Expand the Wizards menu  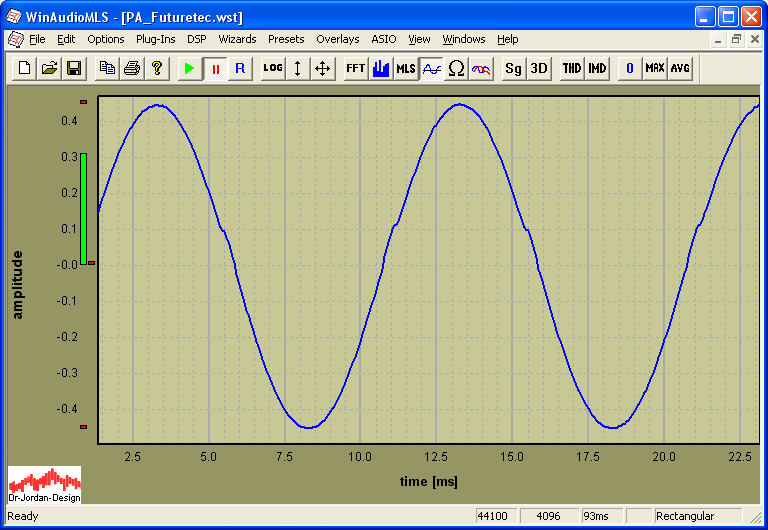pyautogui.click(x=237, y=39)
